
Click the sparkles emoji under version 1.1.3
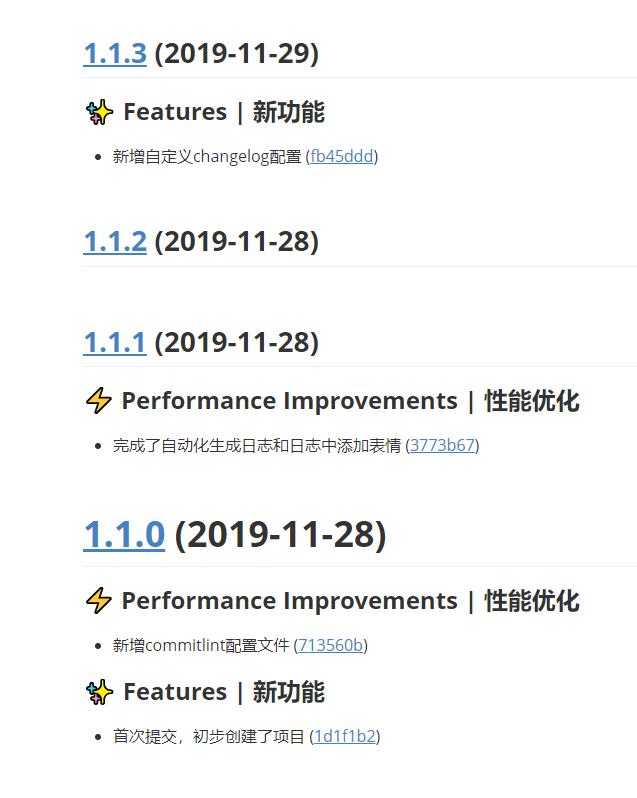(99, 112)
